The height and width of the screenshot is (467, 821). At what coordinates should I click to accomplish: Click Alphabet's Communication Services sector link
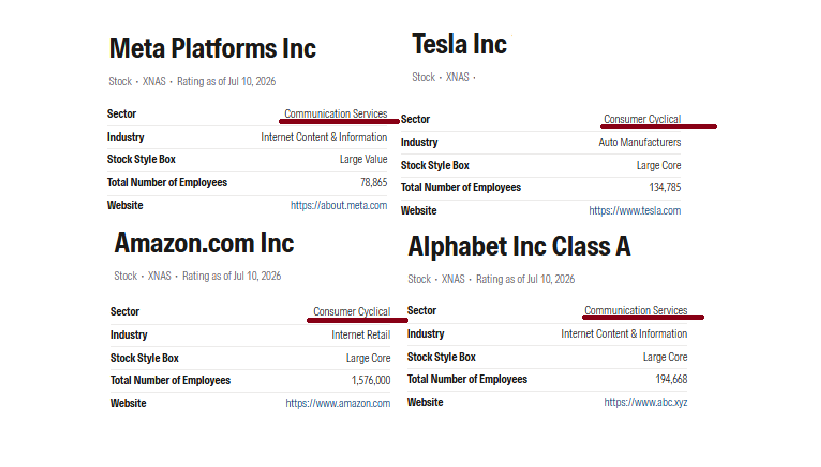tap(636, 310)
